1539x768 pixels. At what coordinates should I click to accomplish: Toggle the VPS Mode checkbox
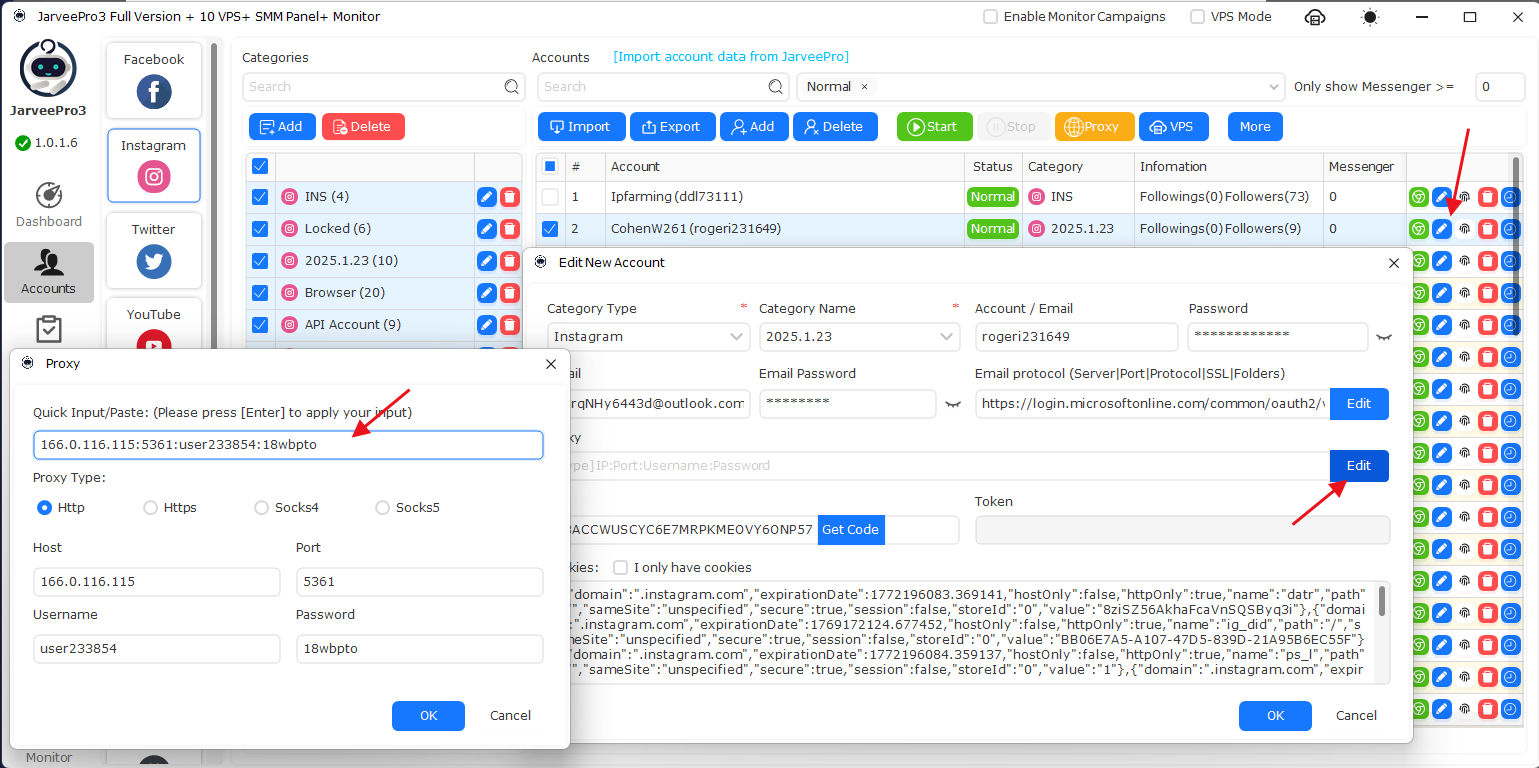click(x=1197, y=17)
